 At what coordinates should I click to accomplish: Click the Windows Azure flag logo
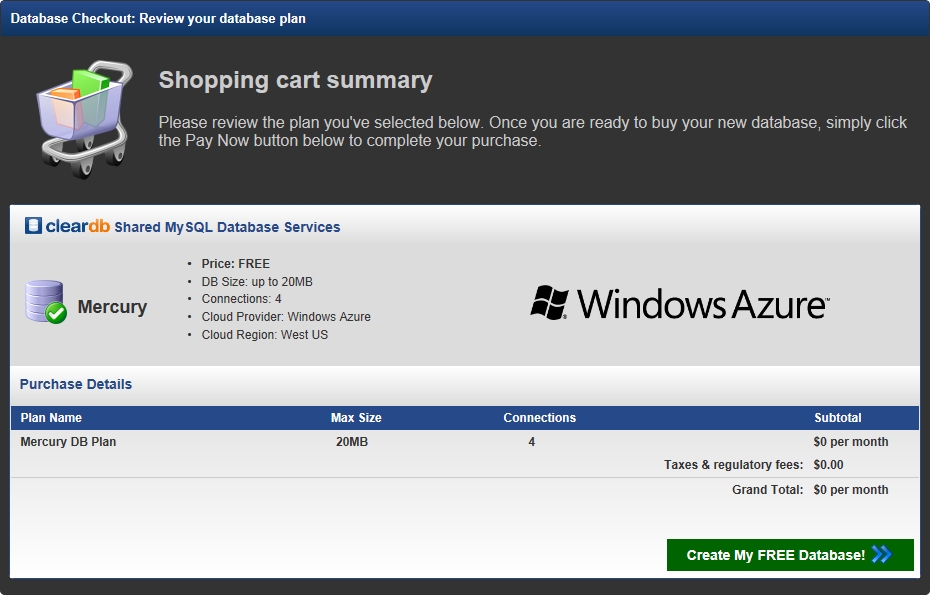549,303
